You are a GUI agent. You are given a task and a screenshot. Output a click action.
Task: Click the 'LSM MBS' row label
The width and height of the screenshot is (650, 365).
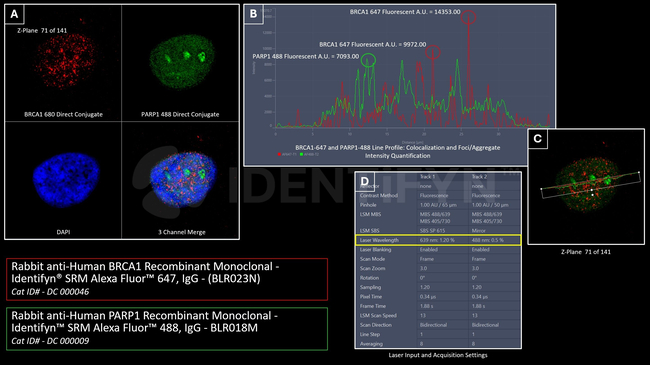point(370,214)
